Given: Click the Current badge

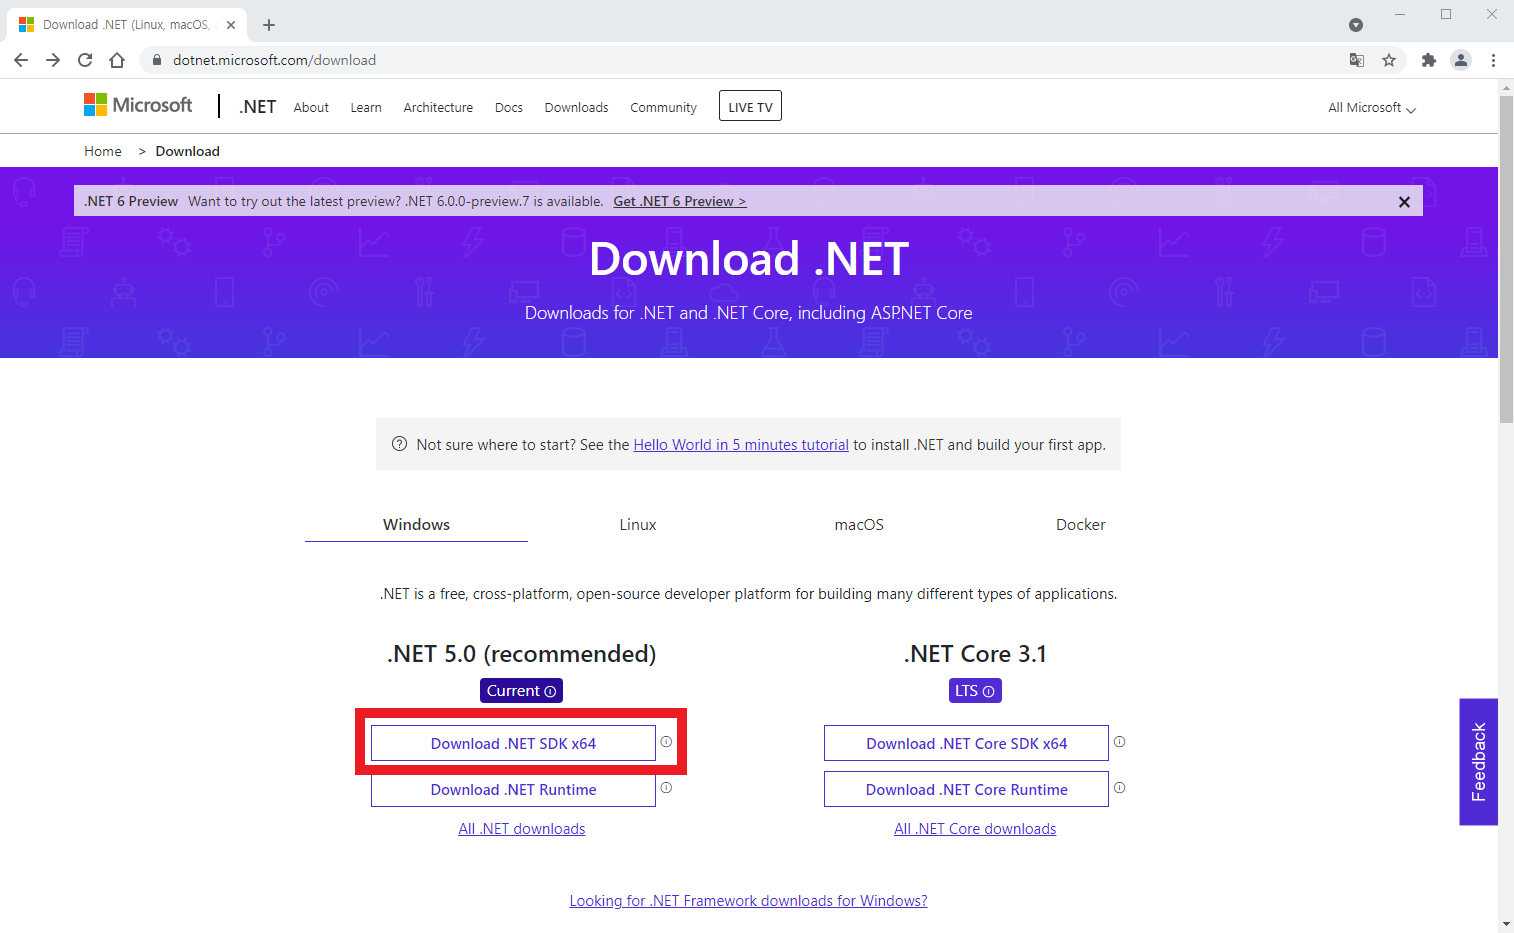Looking at the screenshot, I should 521,691.
